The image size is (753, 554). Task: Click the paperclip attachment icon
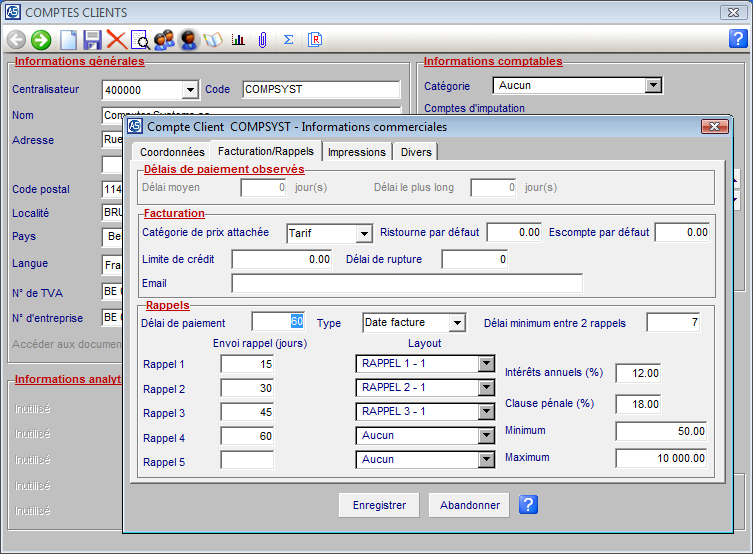coord(263,40)
